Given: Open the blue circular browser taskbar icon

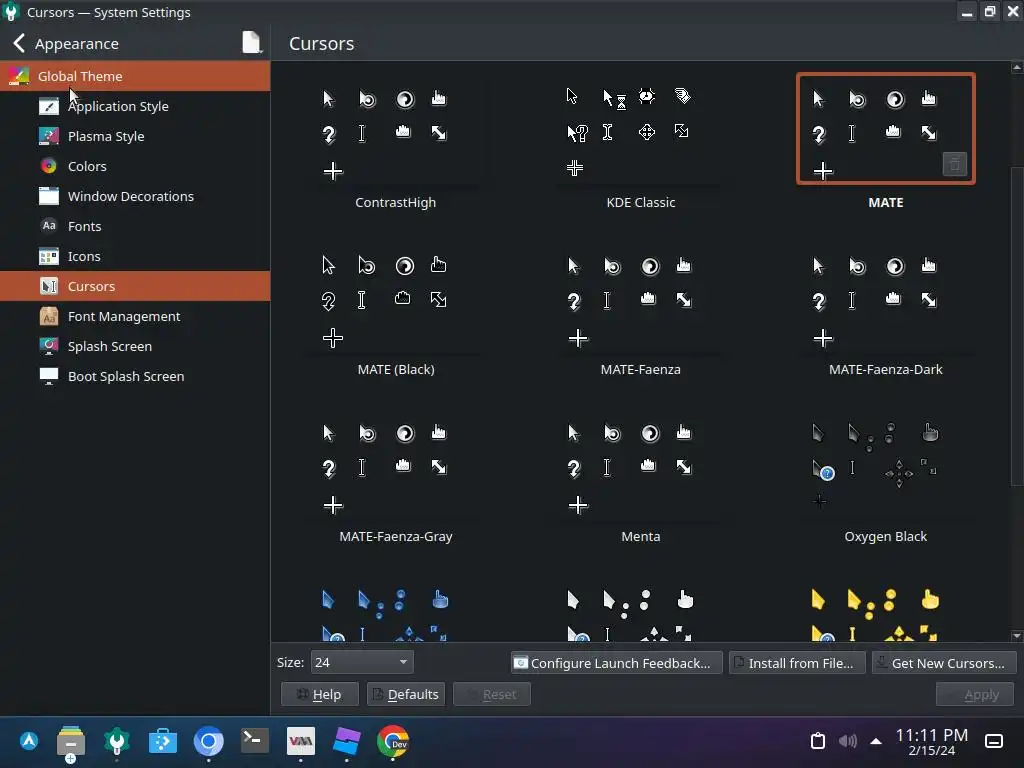Looking at the screenshot, I should pos(208,741).
